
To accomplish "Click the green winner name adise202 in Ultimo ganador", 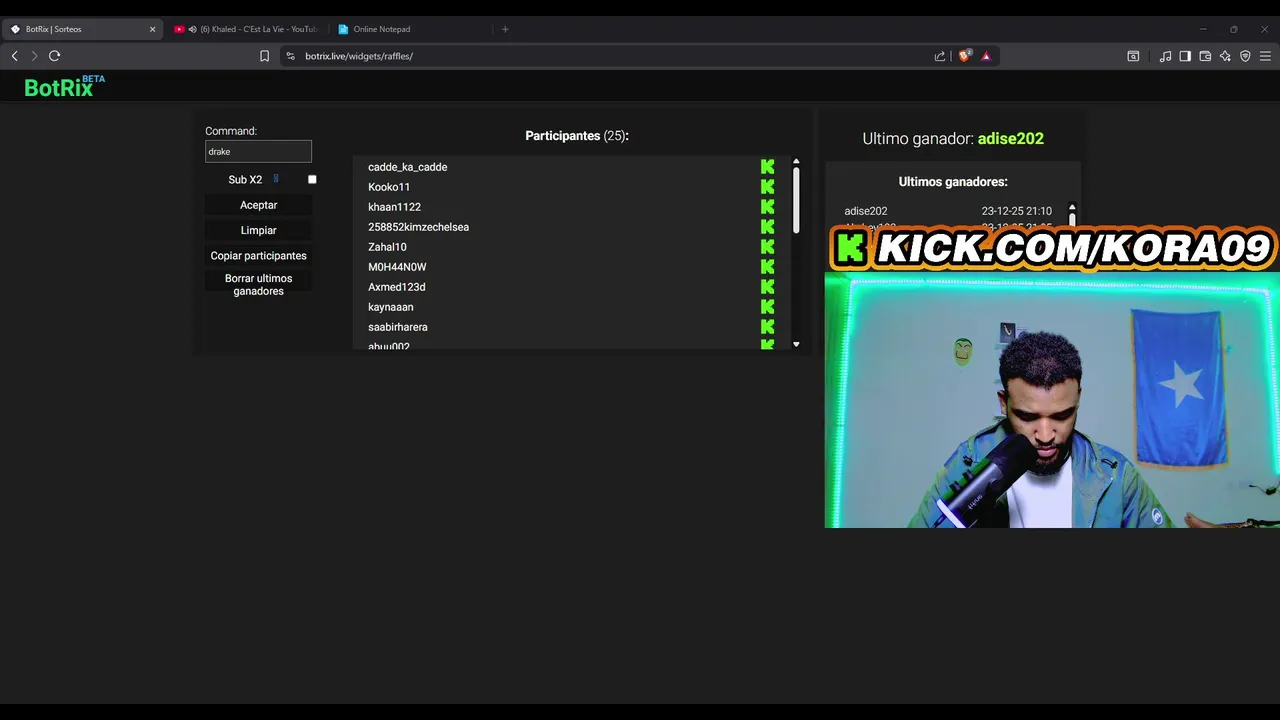I will pos(1010,138).
